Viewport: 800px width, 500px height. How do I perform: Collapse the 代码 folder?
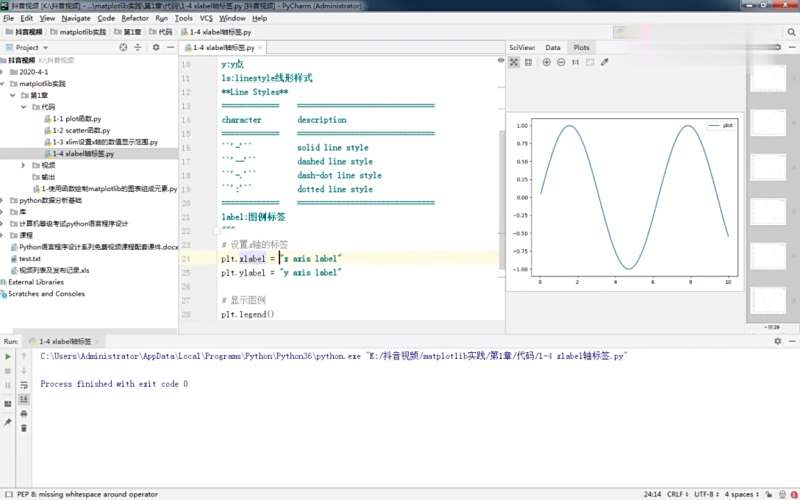click(23, 107)
